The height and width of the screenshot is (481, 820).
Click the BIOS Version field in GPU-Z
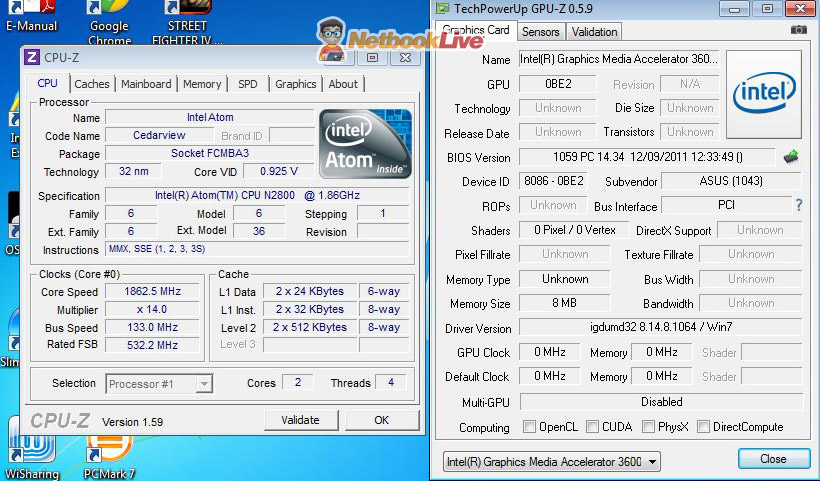[x=647, y=157]
